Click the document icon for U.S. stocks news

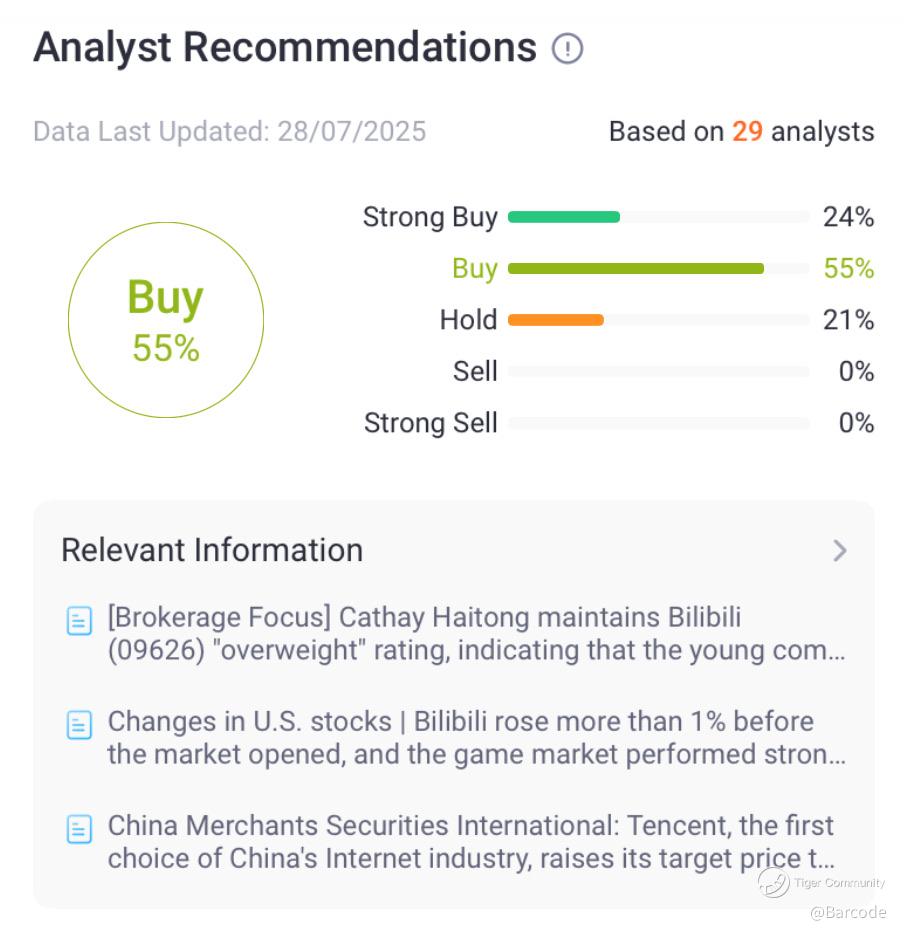point(79,725)
